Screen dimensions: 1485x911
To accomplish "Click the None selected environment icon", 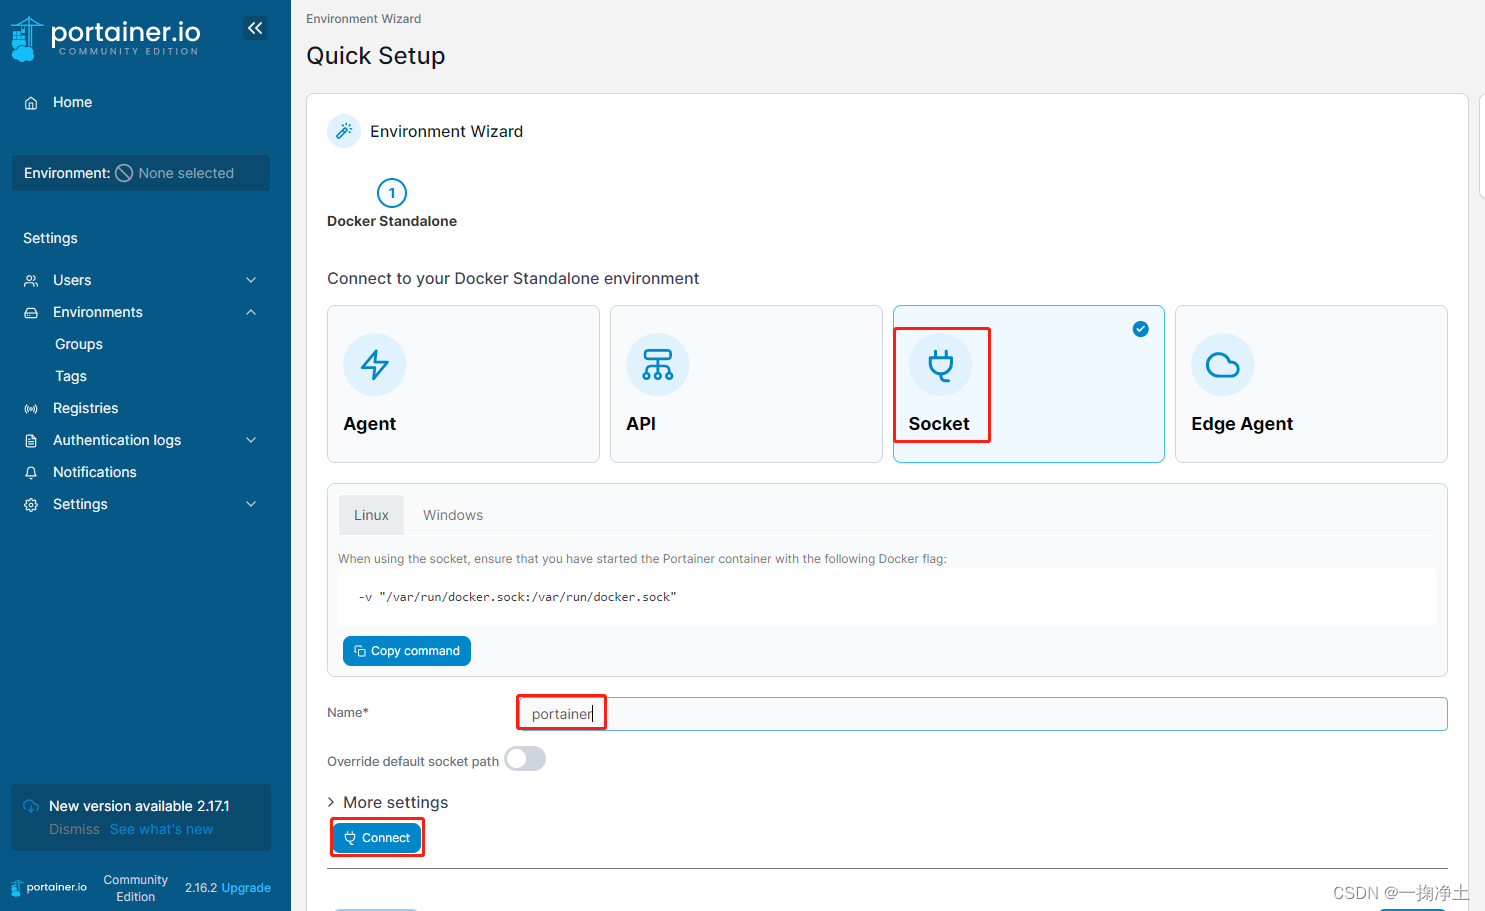I will click(124, 173).
